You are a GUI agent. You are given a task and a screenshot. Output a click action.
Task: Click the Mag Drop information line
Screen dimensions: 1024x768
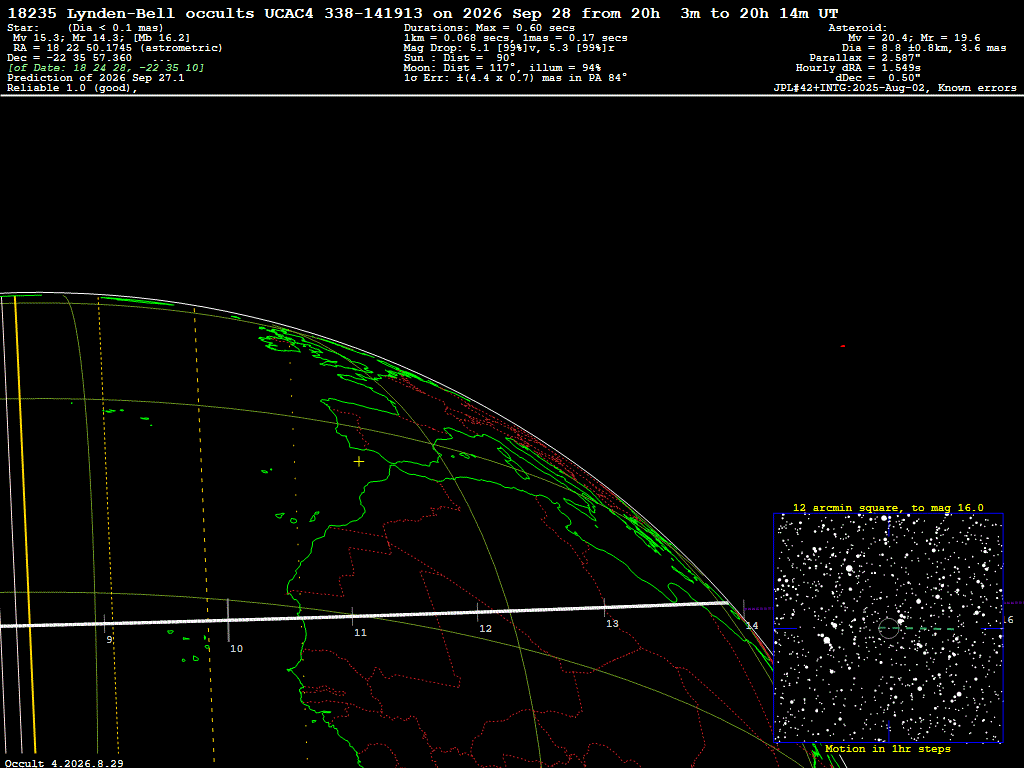(x=509, y=48)
